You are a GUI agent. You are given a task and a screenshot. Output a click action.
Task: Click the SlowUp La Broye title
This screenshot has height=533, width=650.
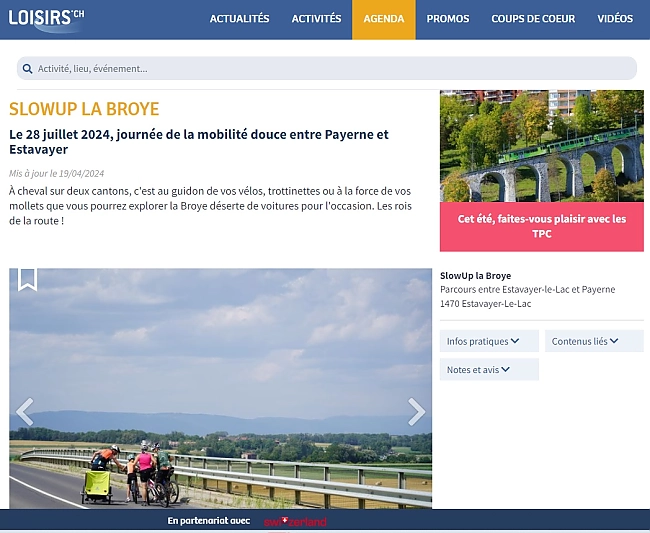click(x=84, y=109)
